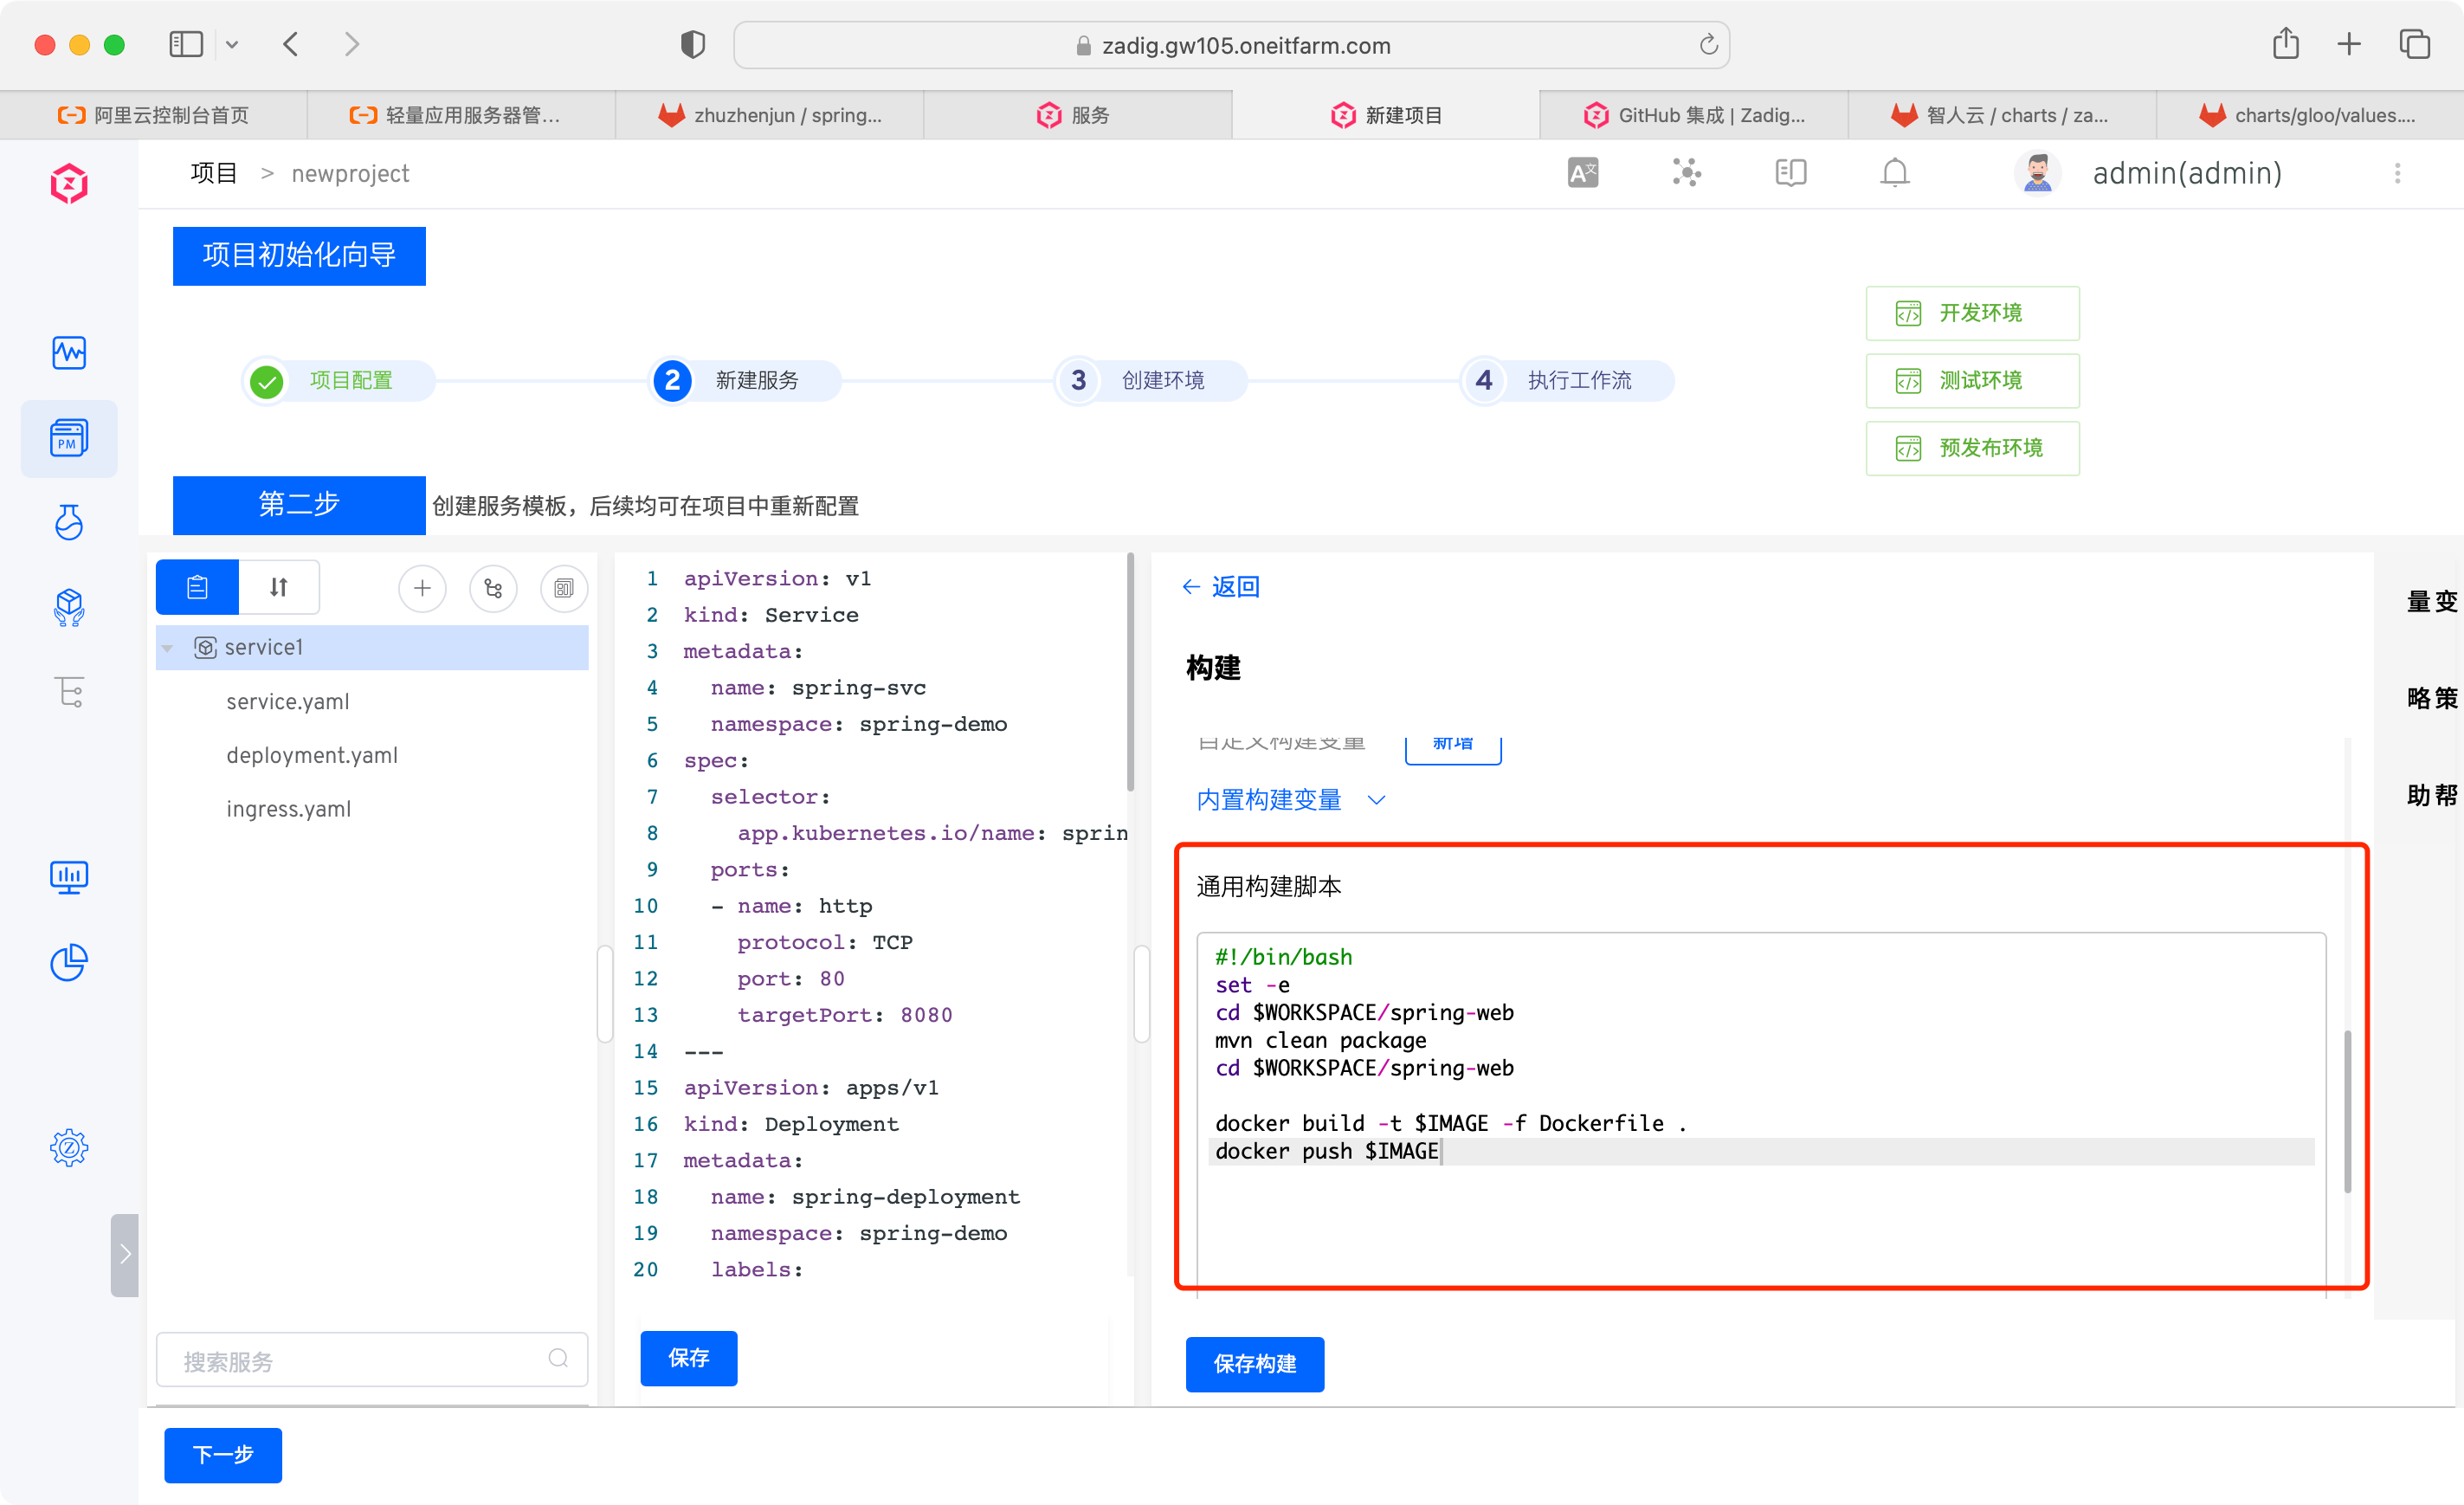
Task: Switch to the 智人云 / charts tab
Action: (2002, 115)
